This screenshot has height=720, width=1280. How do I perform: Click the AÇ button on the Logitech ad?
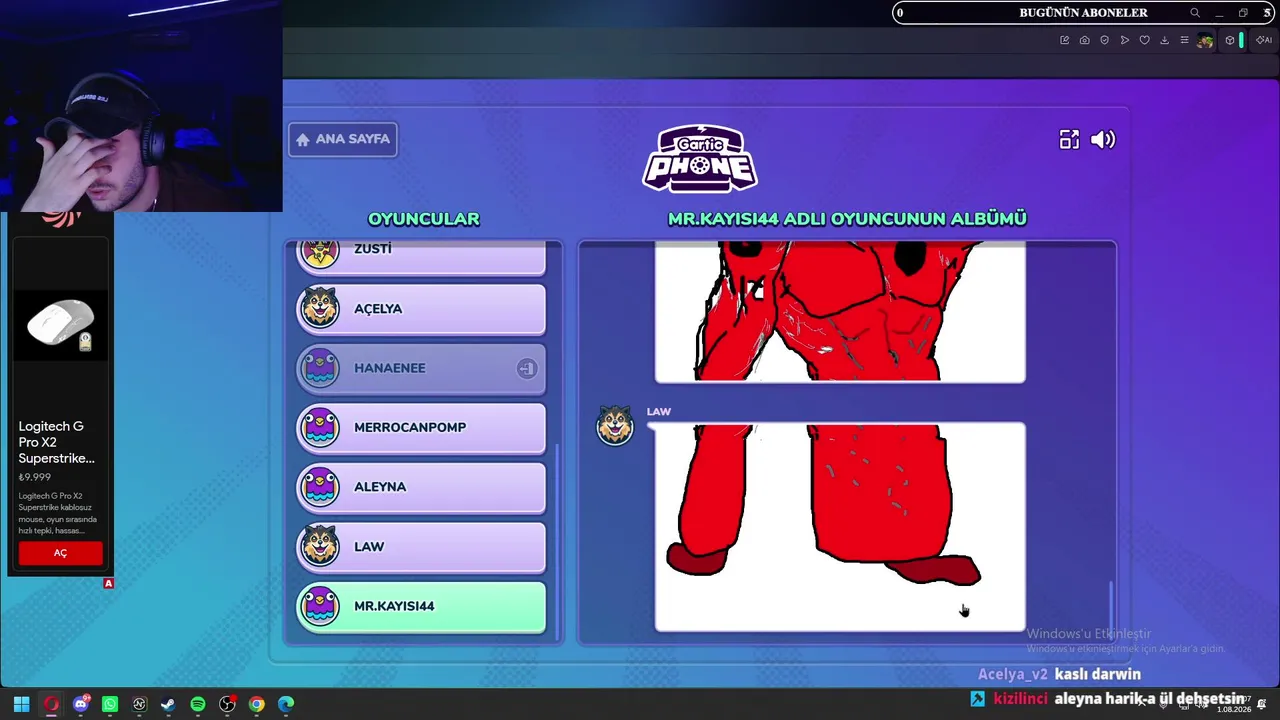60,553
